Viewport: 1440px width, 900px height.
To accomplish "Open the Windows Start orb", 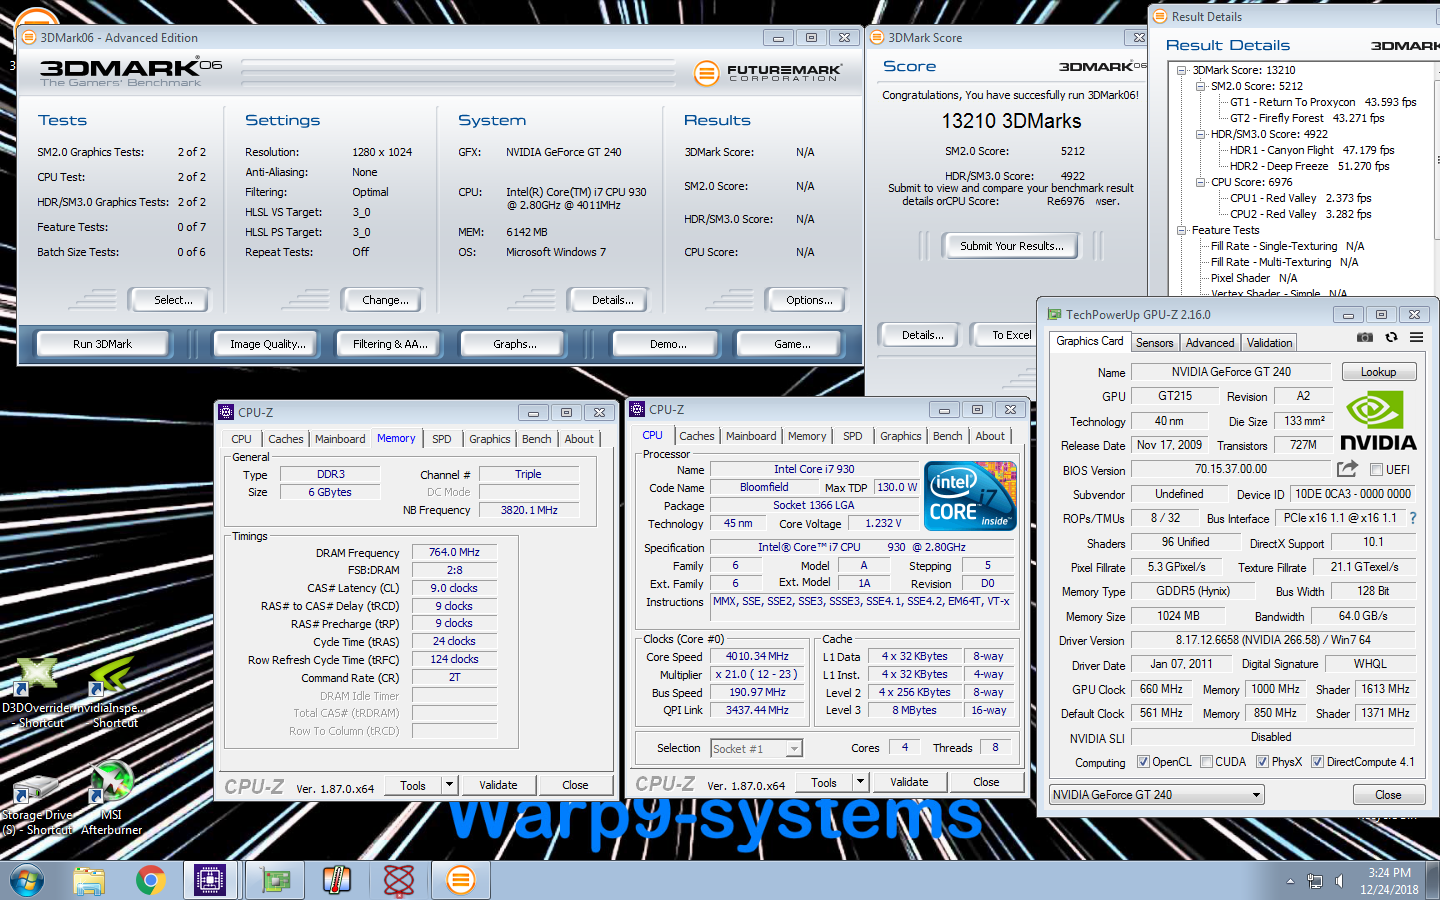I will 27,880.
